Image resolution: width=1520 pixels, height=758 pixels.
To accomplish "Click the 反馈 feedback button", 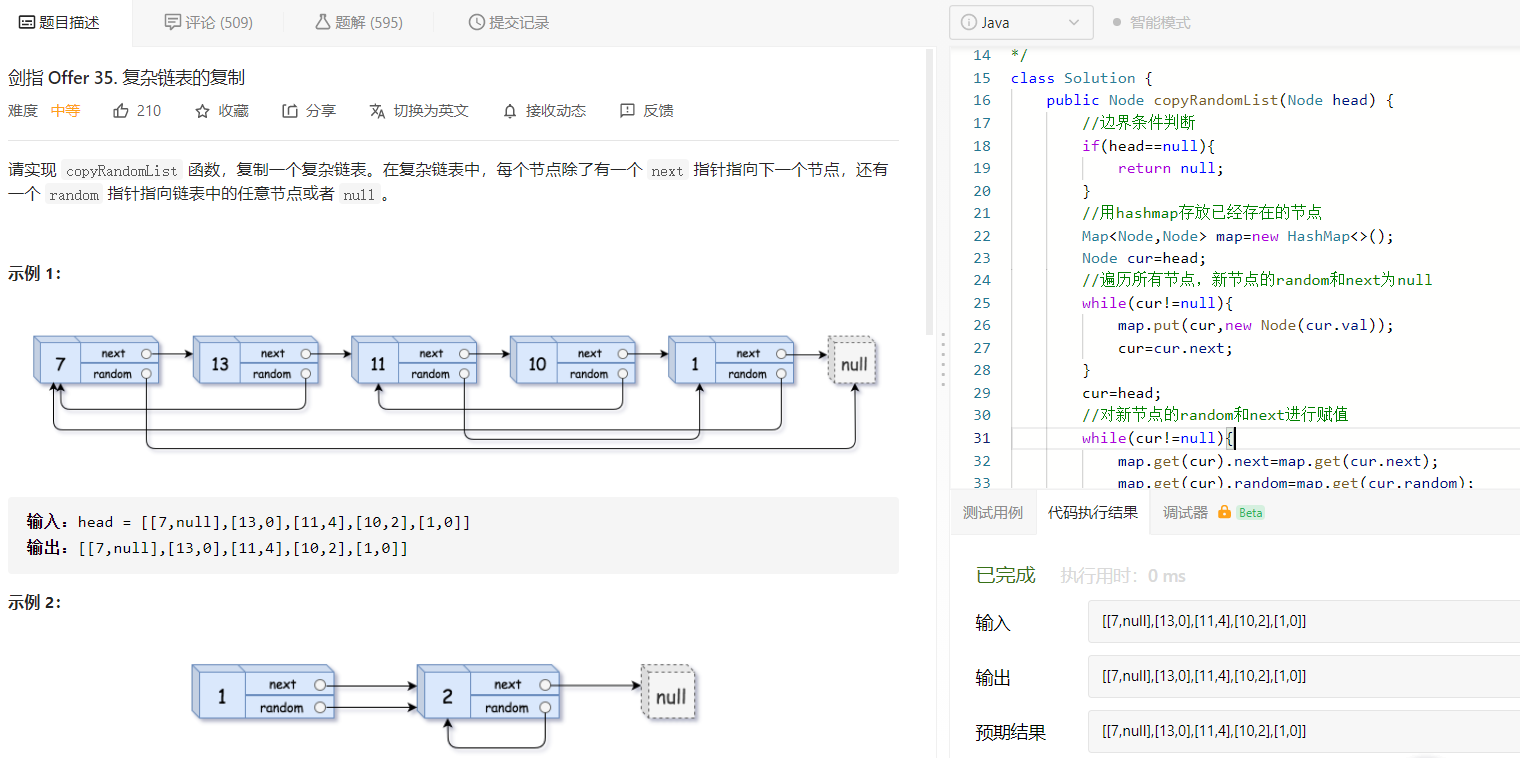I will pyautogui.click(x=647, y=111).
